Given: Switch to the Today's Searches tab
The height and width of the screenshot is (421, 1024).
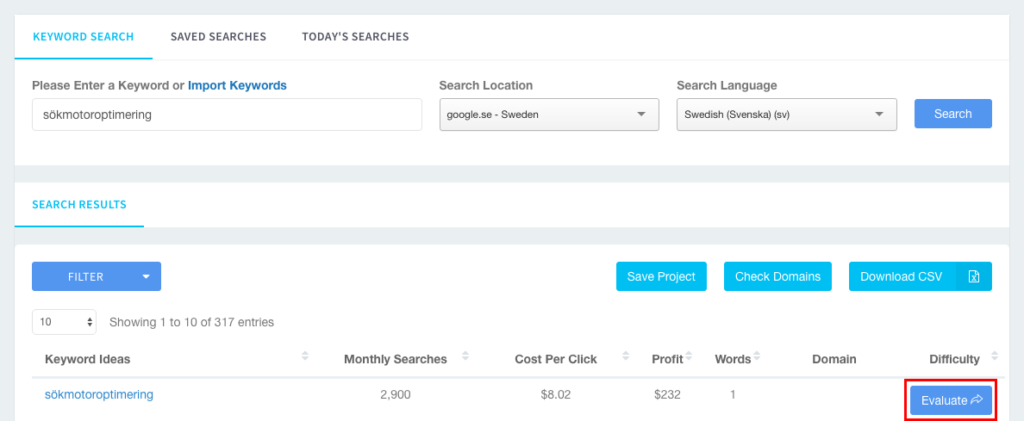Looking at the screenshot, I should click(x=355, y=37).
